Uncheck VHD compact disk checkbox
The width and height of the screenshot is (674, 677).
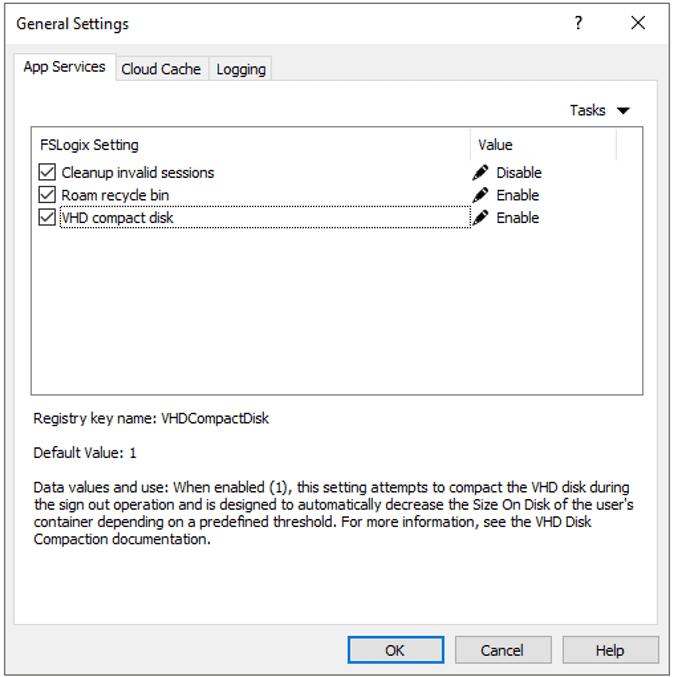pos(47,218)
